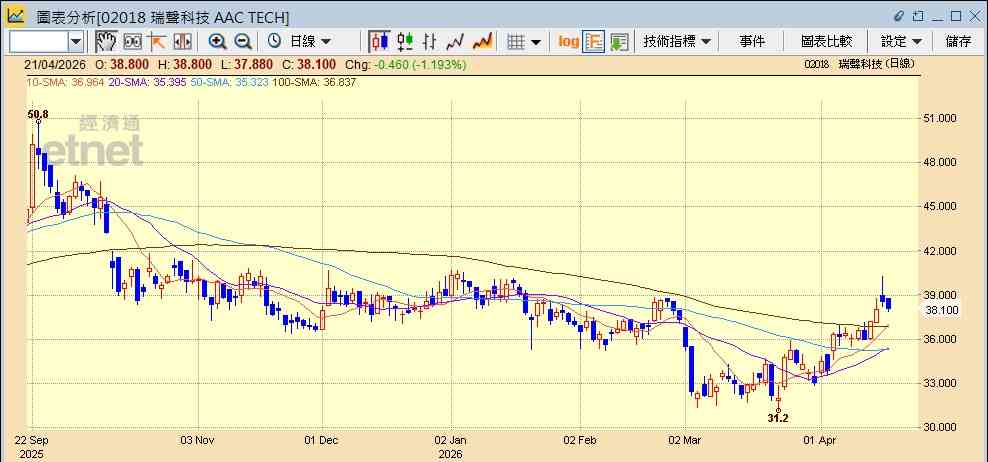Click the 02 Mar date label on axis

point(686,440)
